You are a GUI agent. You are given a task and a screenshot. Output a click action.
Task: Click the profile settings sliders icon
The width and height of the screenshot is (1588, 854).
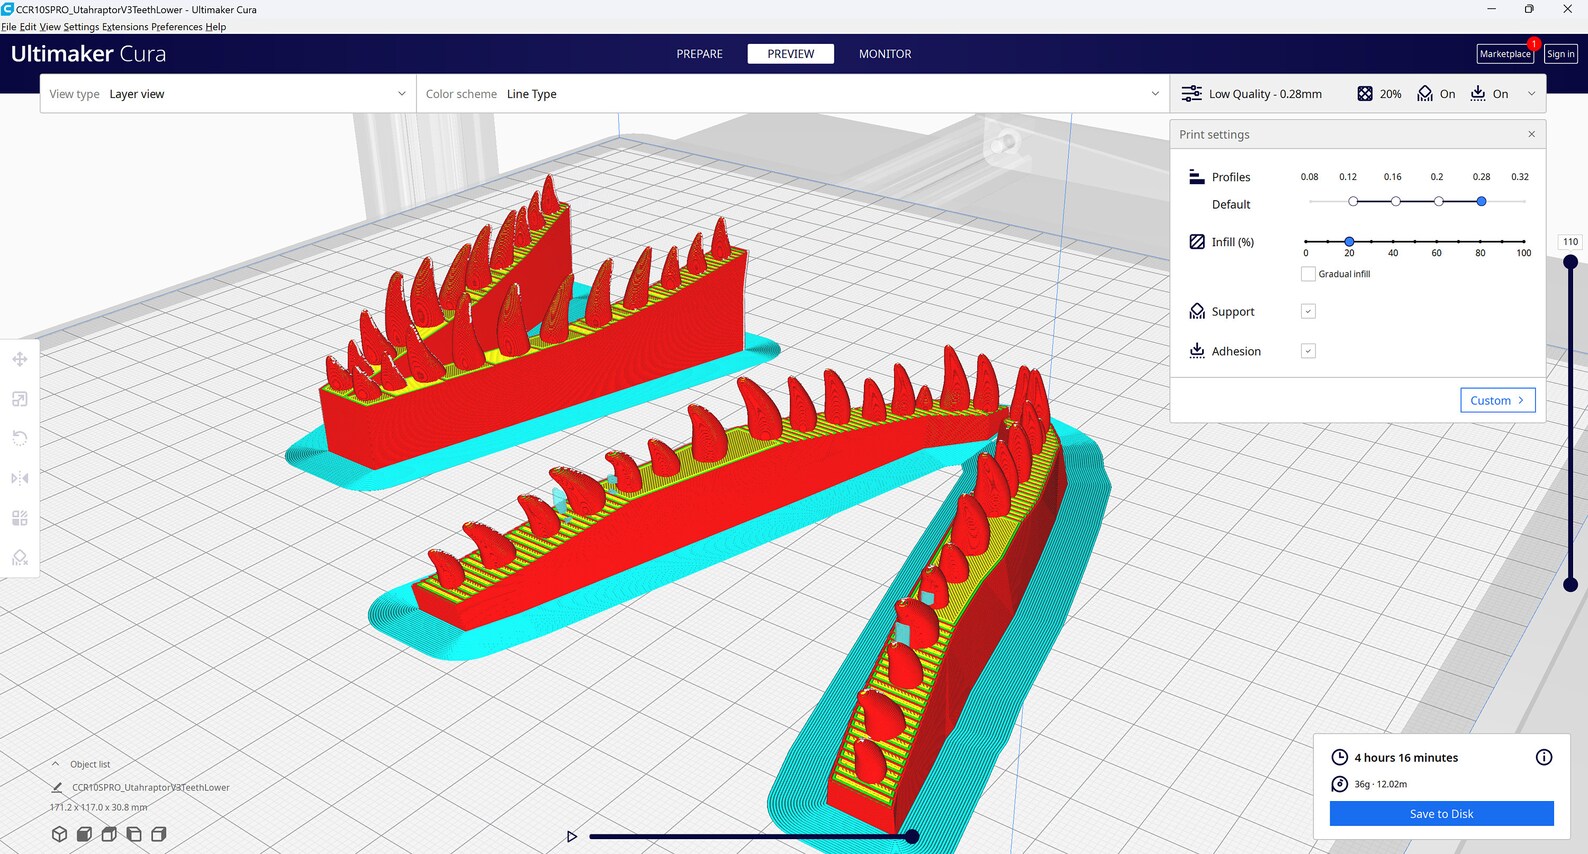tap(1191, 94)
